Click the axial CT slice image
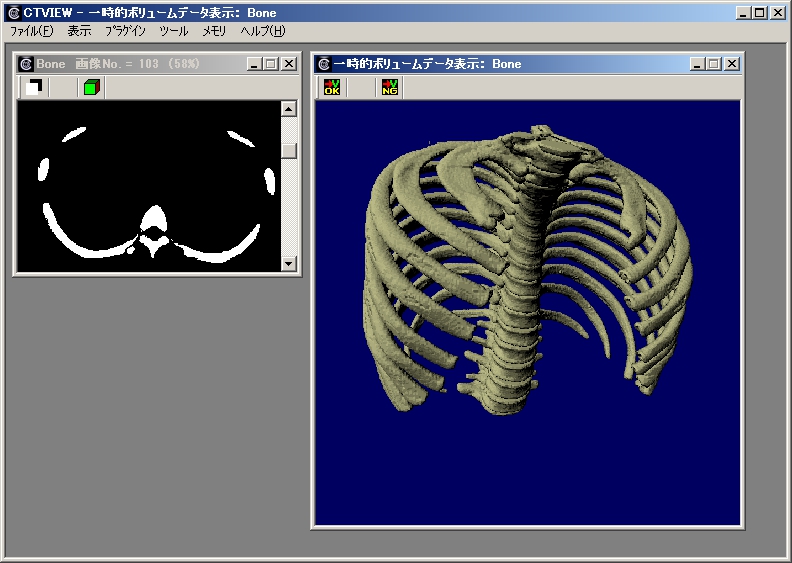792x563 pixels. click(148, 185)
